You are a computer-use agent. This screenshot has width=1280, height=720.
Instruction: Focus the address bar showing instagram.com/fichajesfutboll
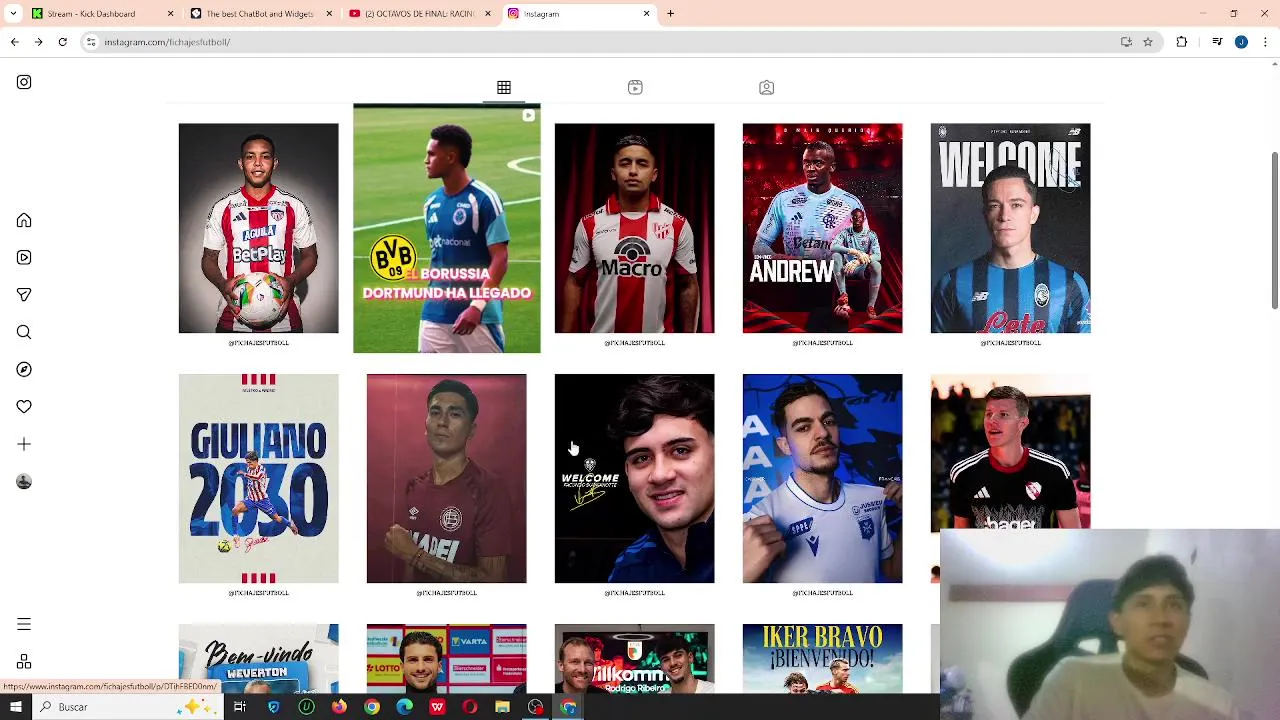coord(620,42)
